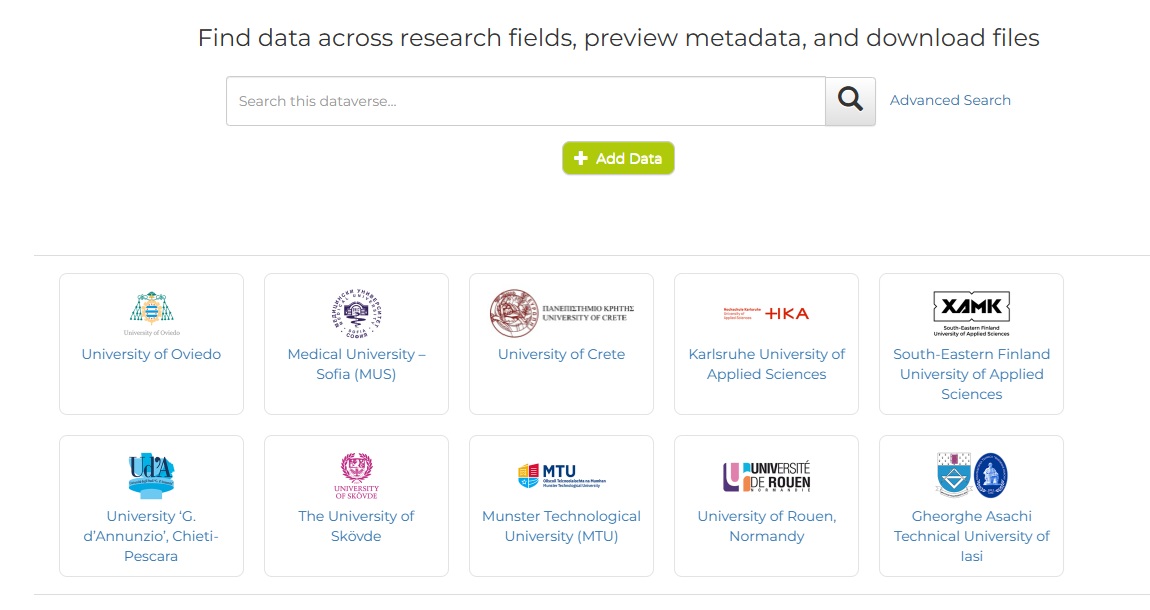Click the Gheorghe Asachi university crests
Image resolution: width=1150 pixels, height=610 pixels.
(x=971, y=475)
